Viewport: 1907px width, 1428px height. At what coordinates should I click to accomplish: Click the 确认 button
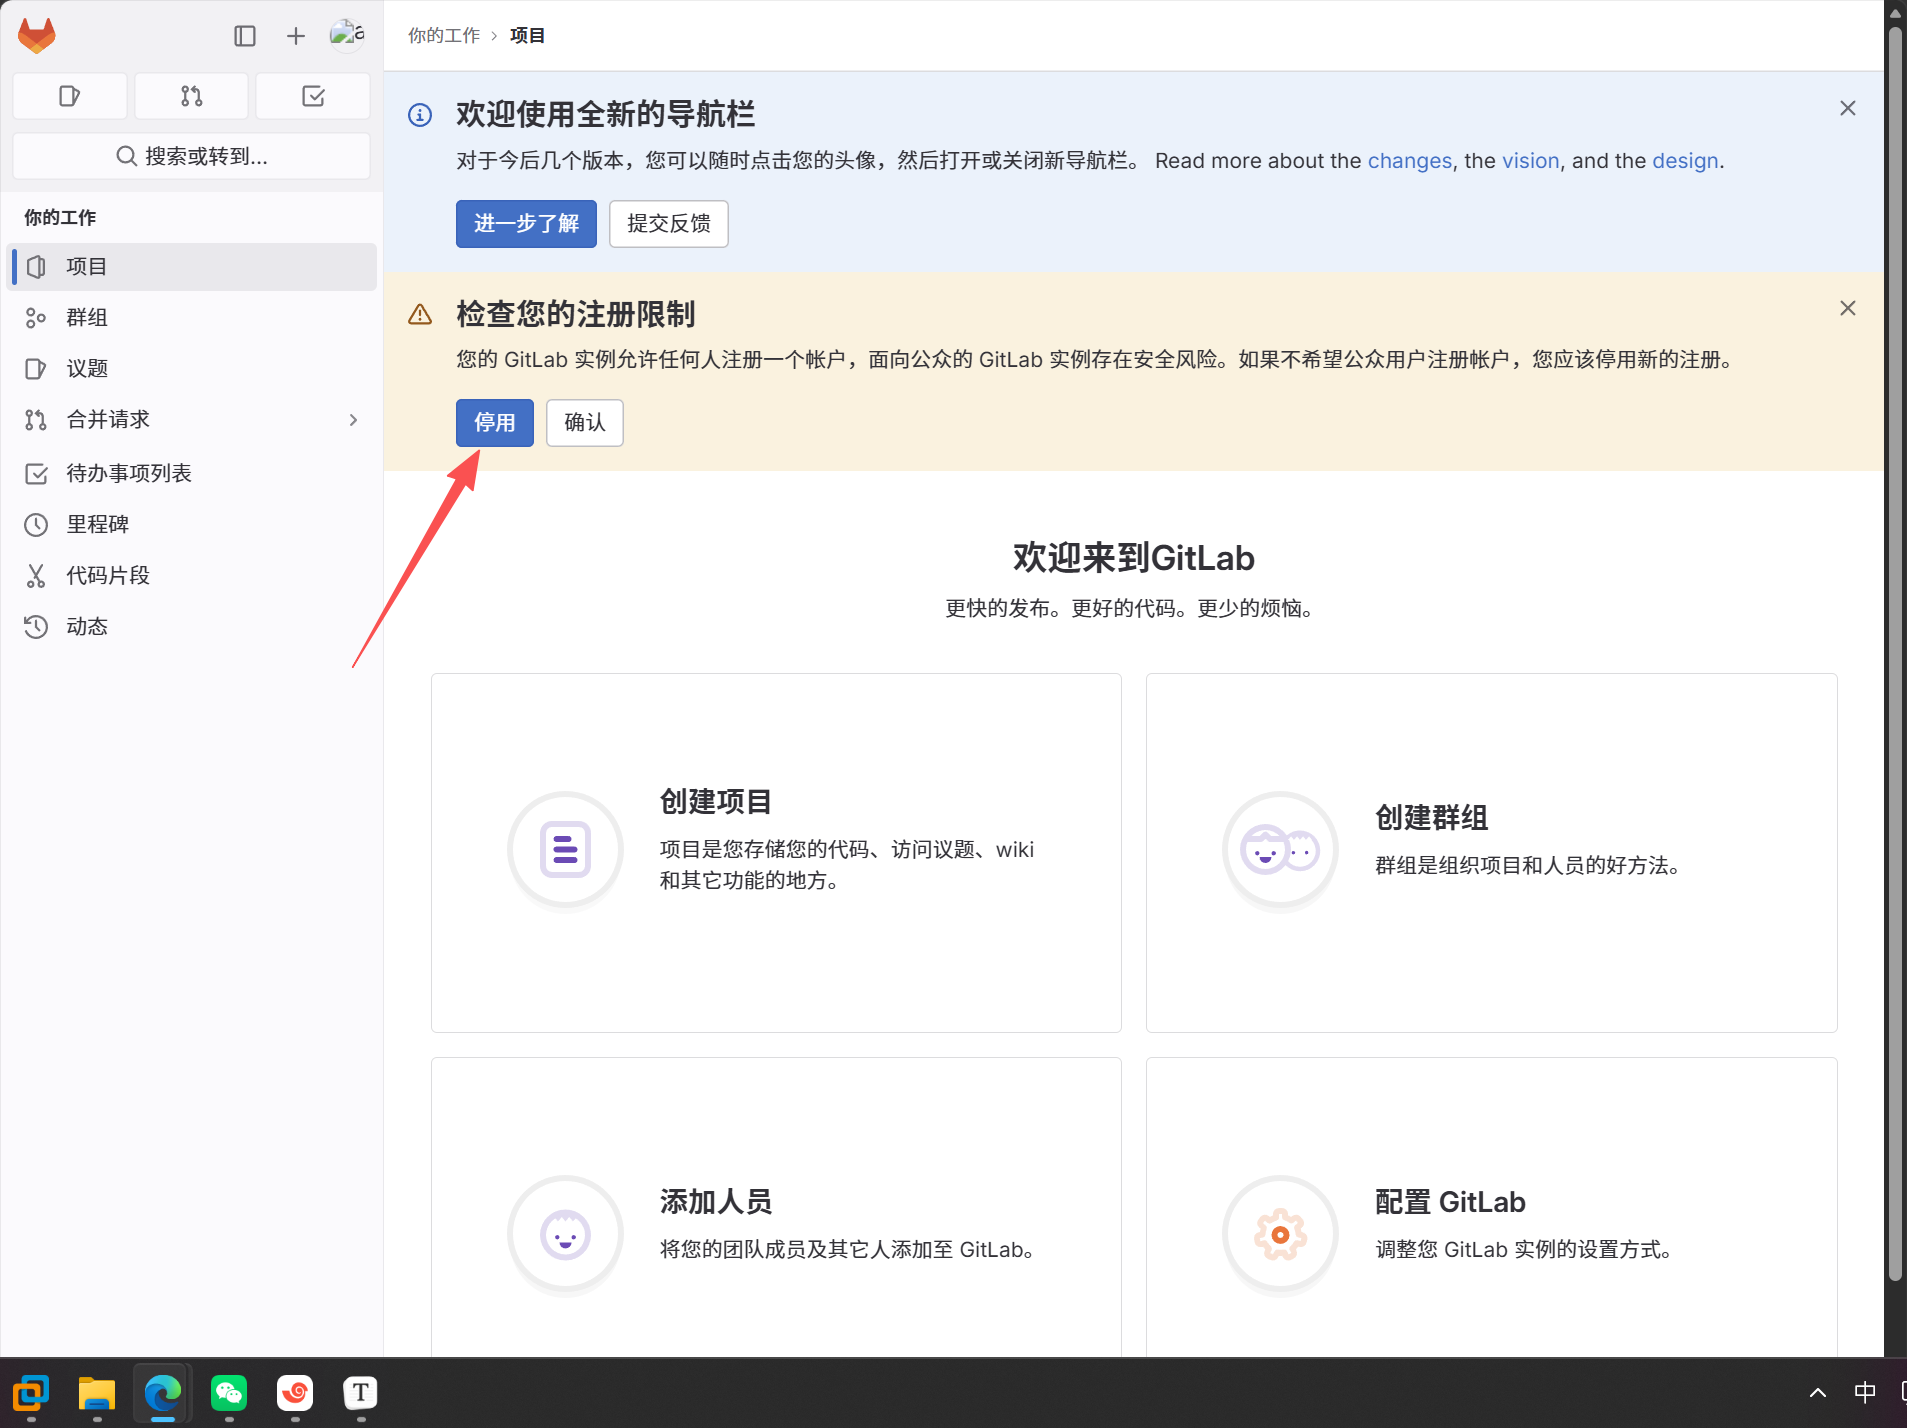[x=585, y=423]
